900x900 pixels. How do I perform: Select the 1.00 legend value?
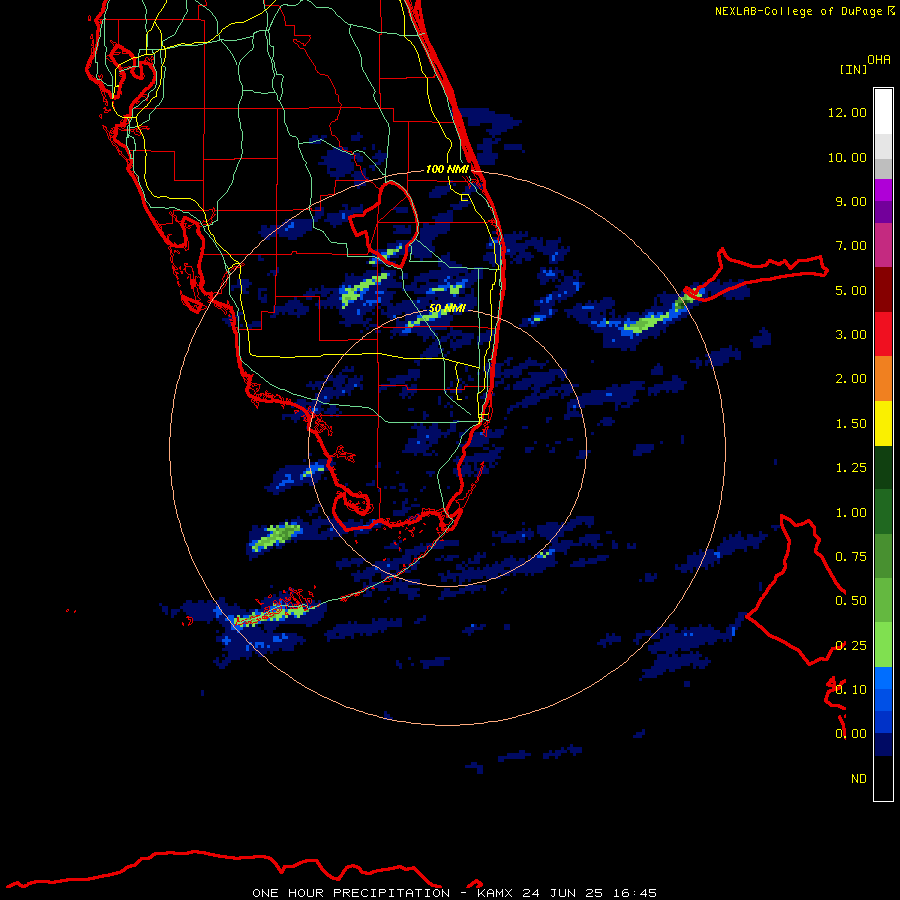pos(851,513)
